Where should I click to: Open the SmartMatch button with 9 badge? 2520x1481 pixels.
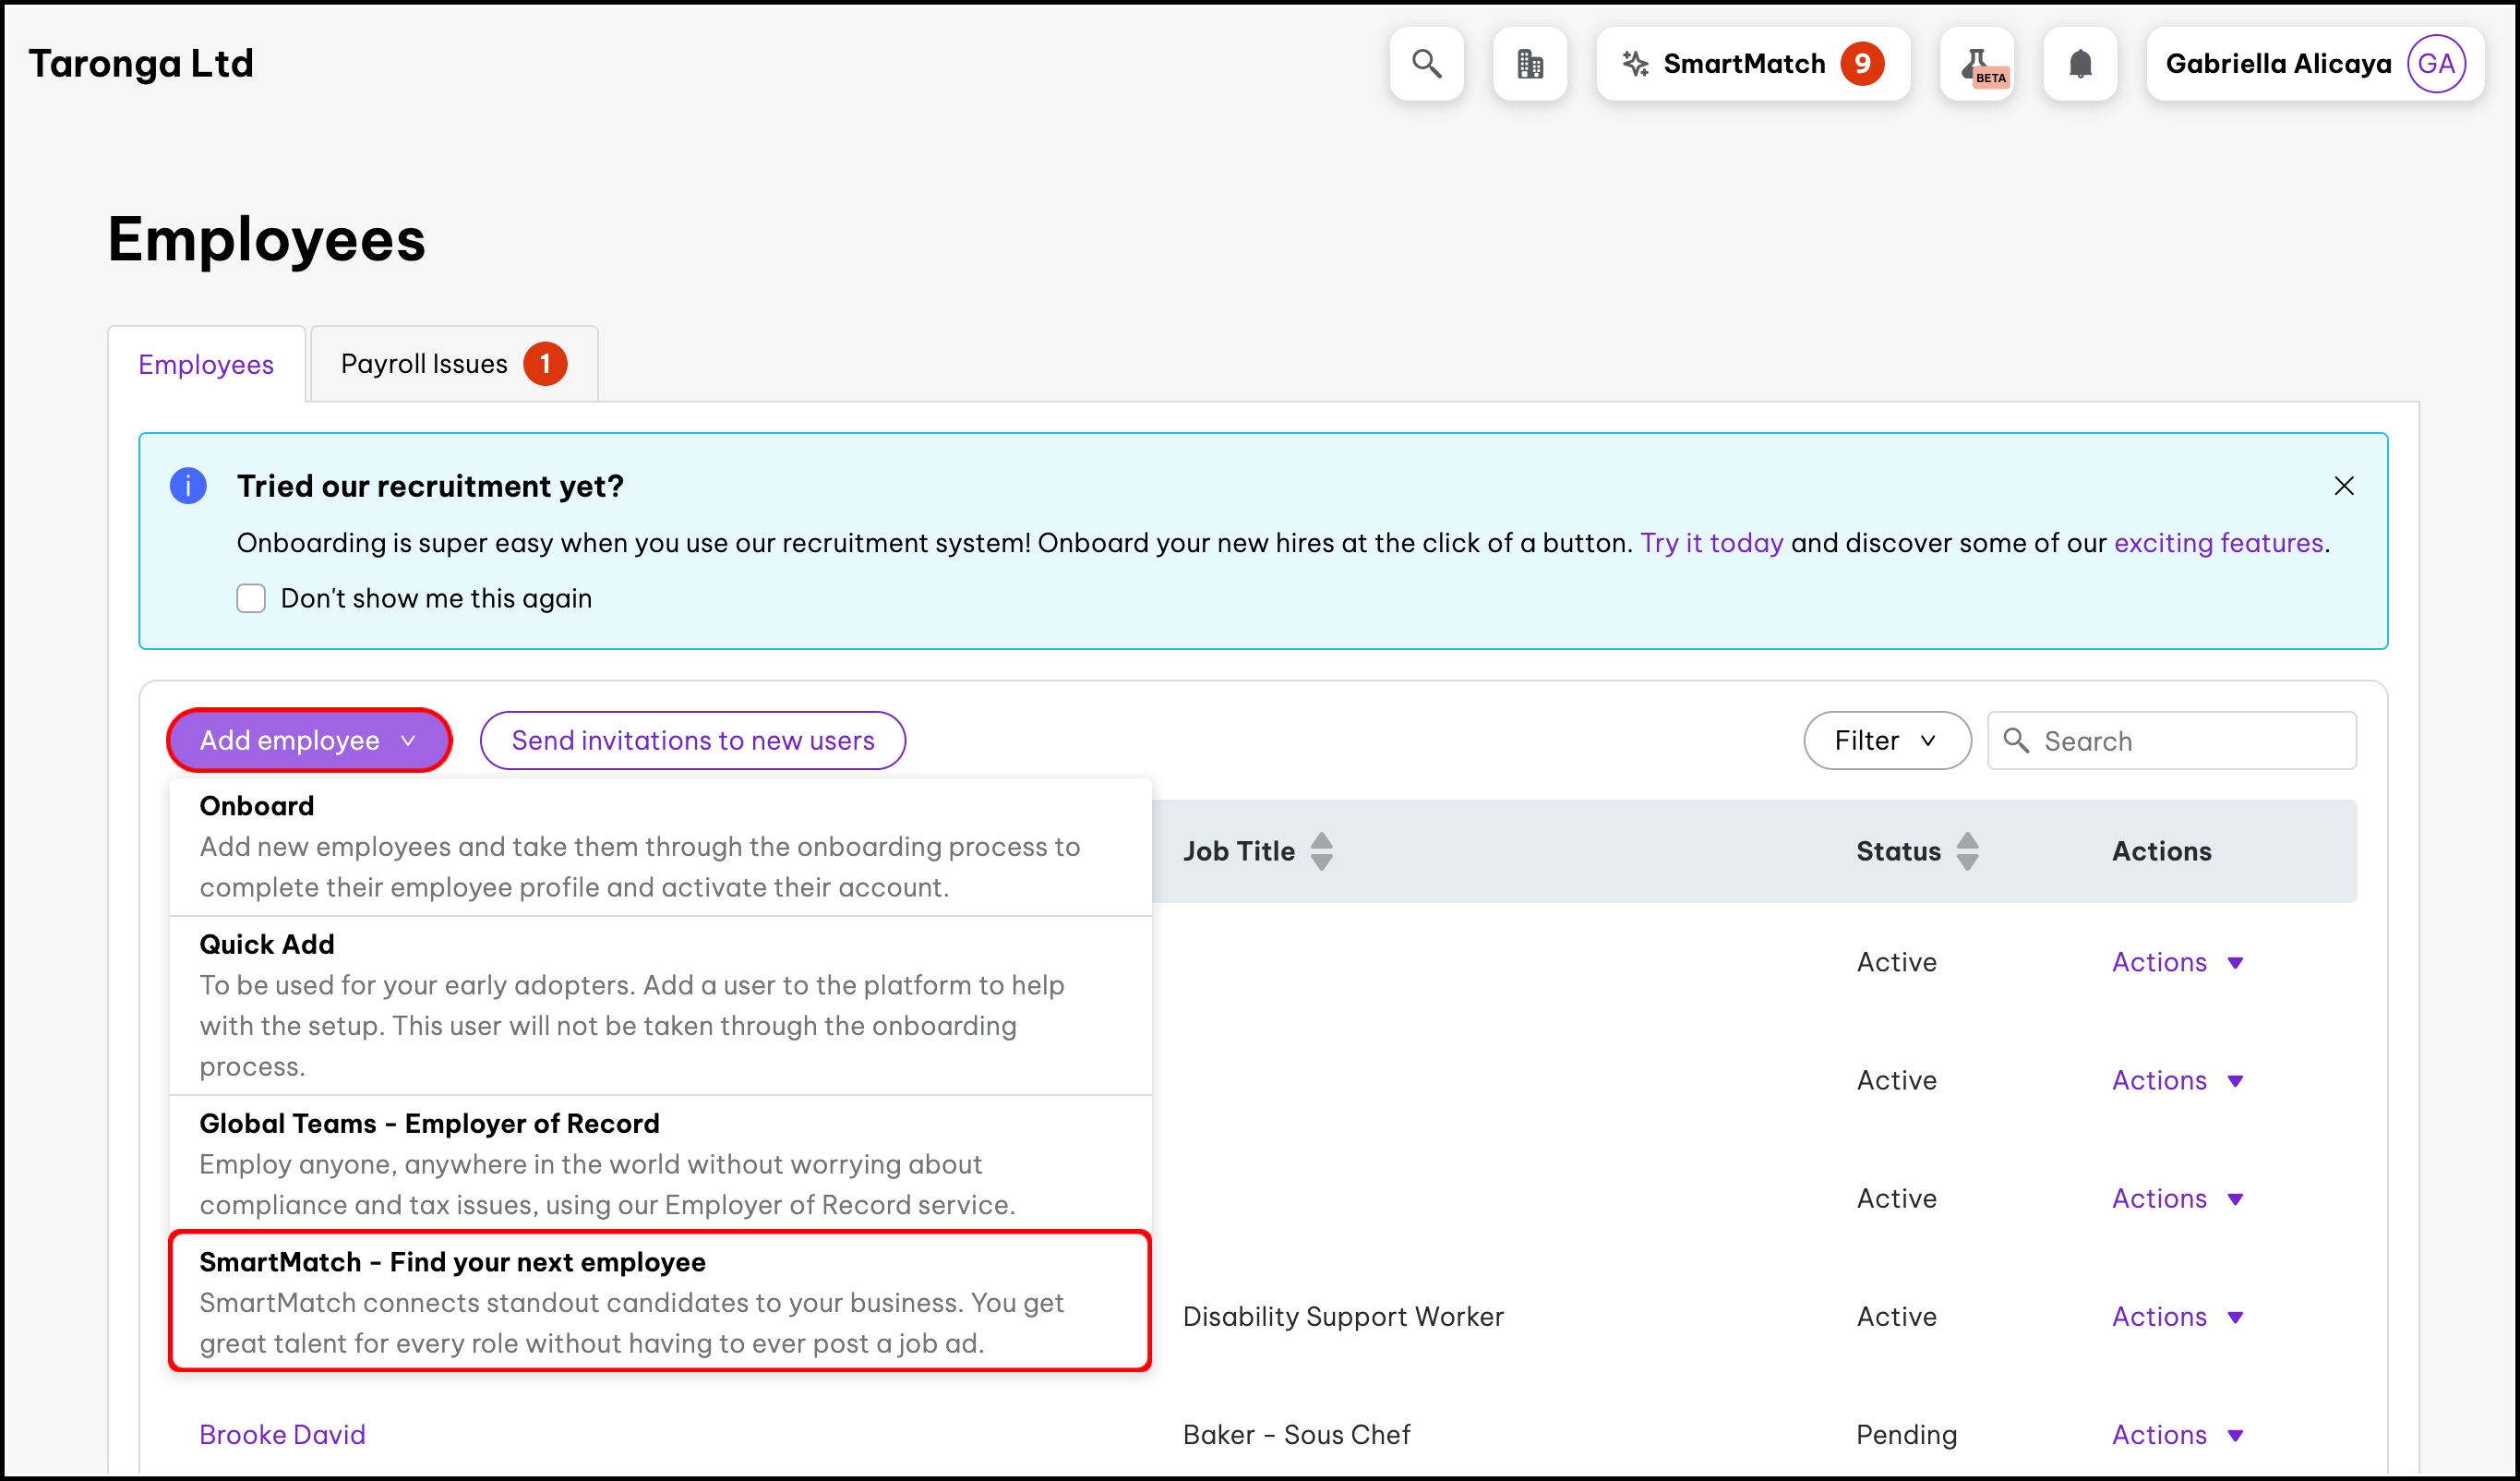[1752, 64]
